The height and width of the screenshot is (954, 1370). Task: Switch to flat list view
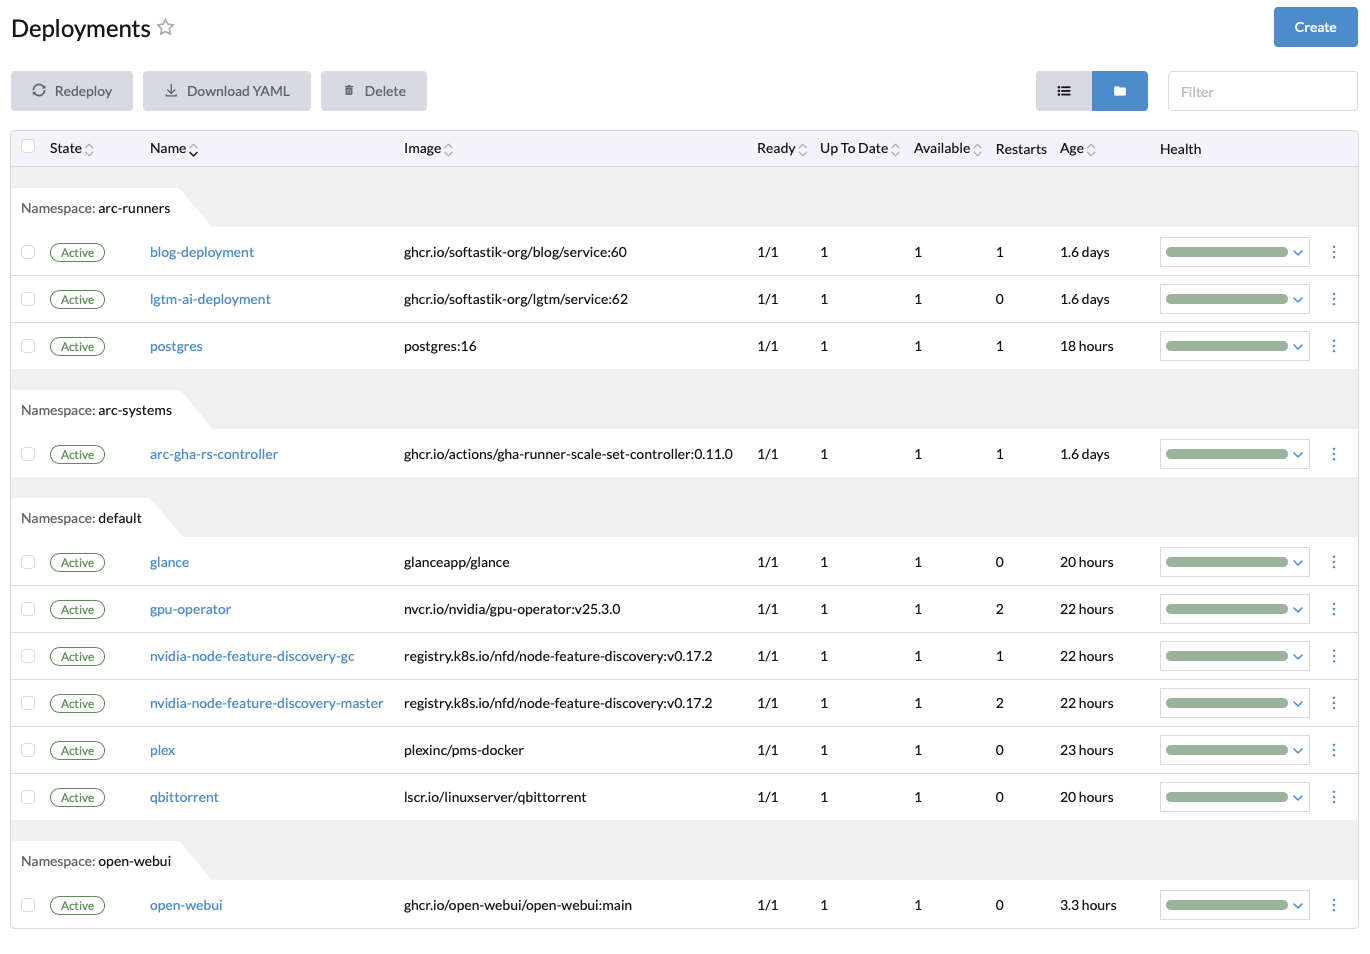pyautogui.click(x=1064, y=91)
